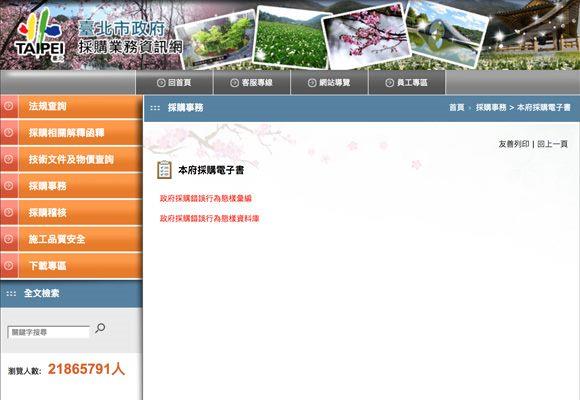Click the circle icon beside 法規查詢
The height and width of the screenshot is (400, 580).
[x=9, y=106]
